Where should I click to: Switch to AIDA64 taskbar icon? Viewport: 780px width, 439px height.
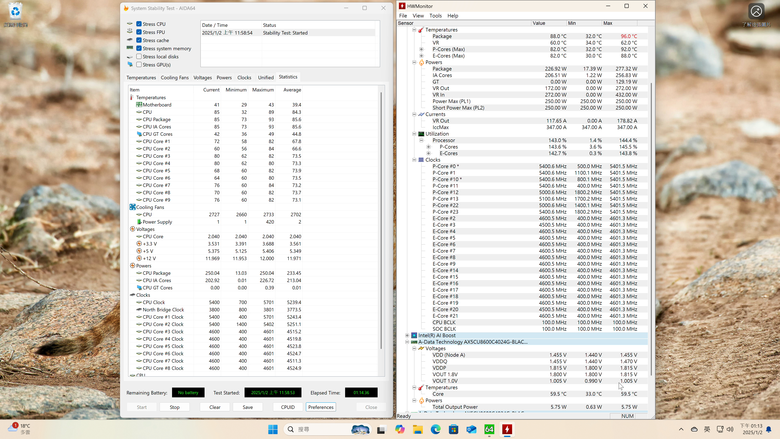click(489, 430)
